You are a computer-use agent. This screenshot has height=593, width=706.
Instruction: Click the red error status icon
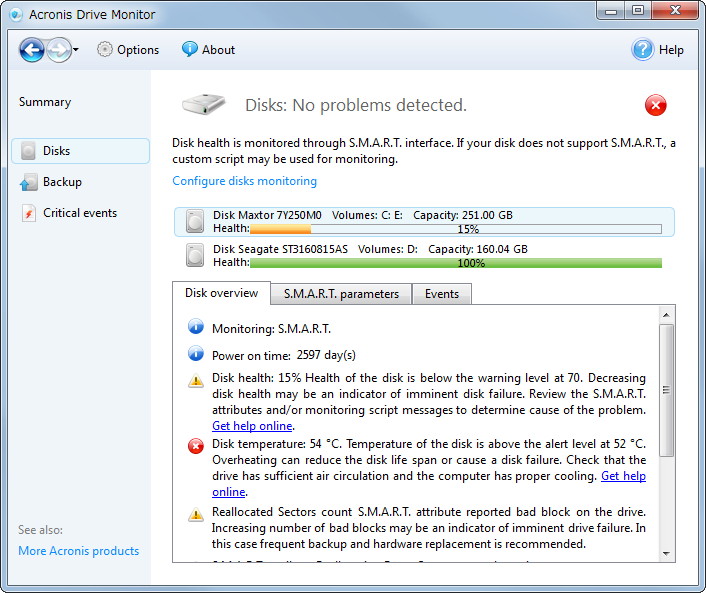[x=656, y=105]
